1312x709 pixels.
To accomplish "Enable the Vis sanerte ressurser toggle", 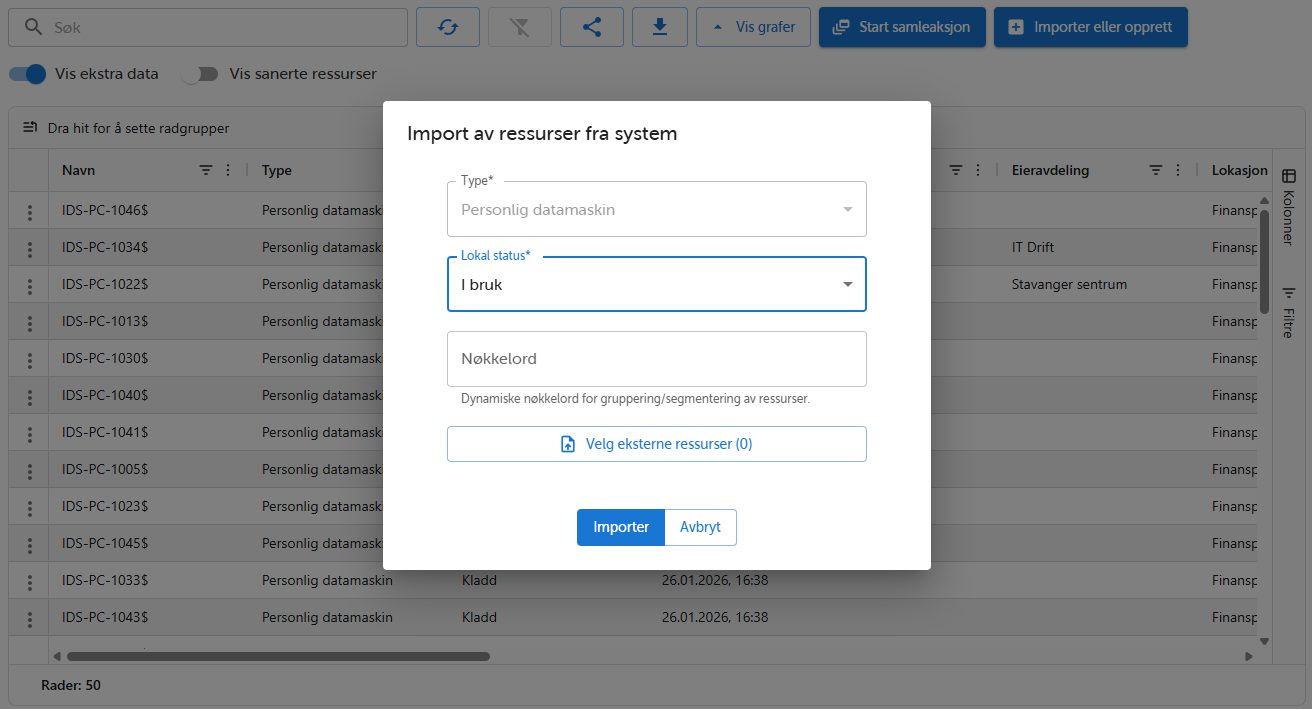I will pos(200,73).
